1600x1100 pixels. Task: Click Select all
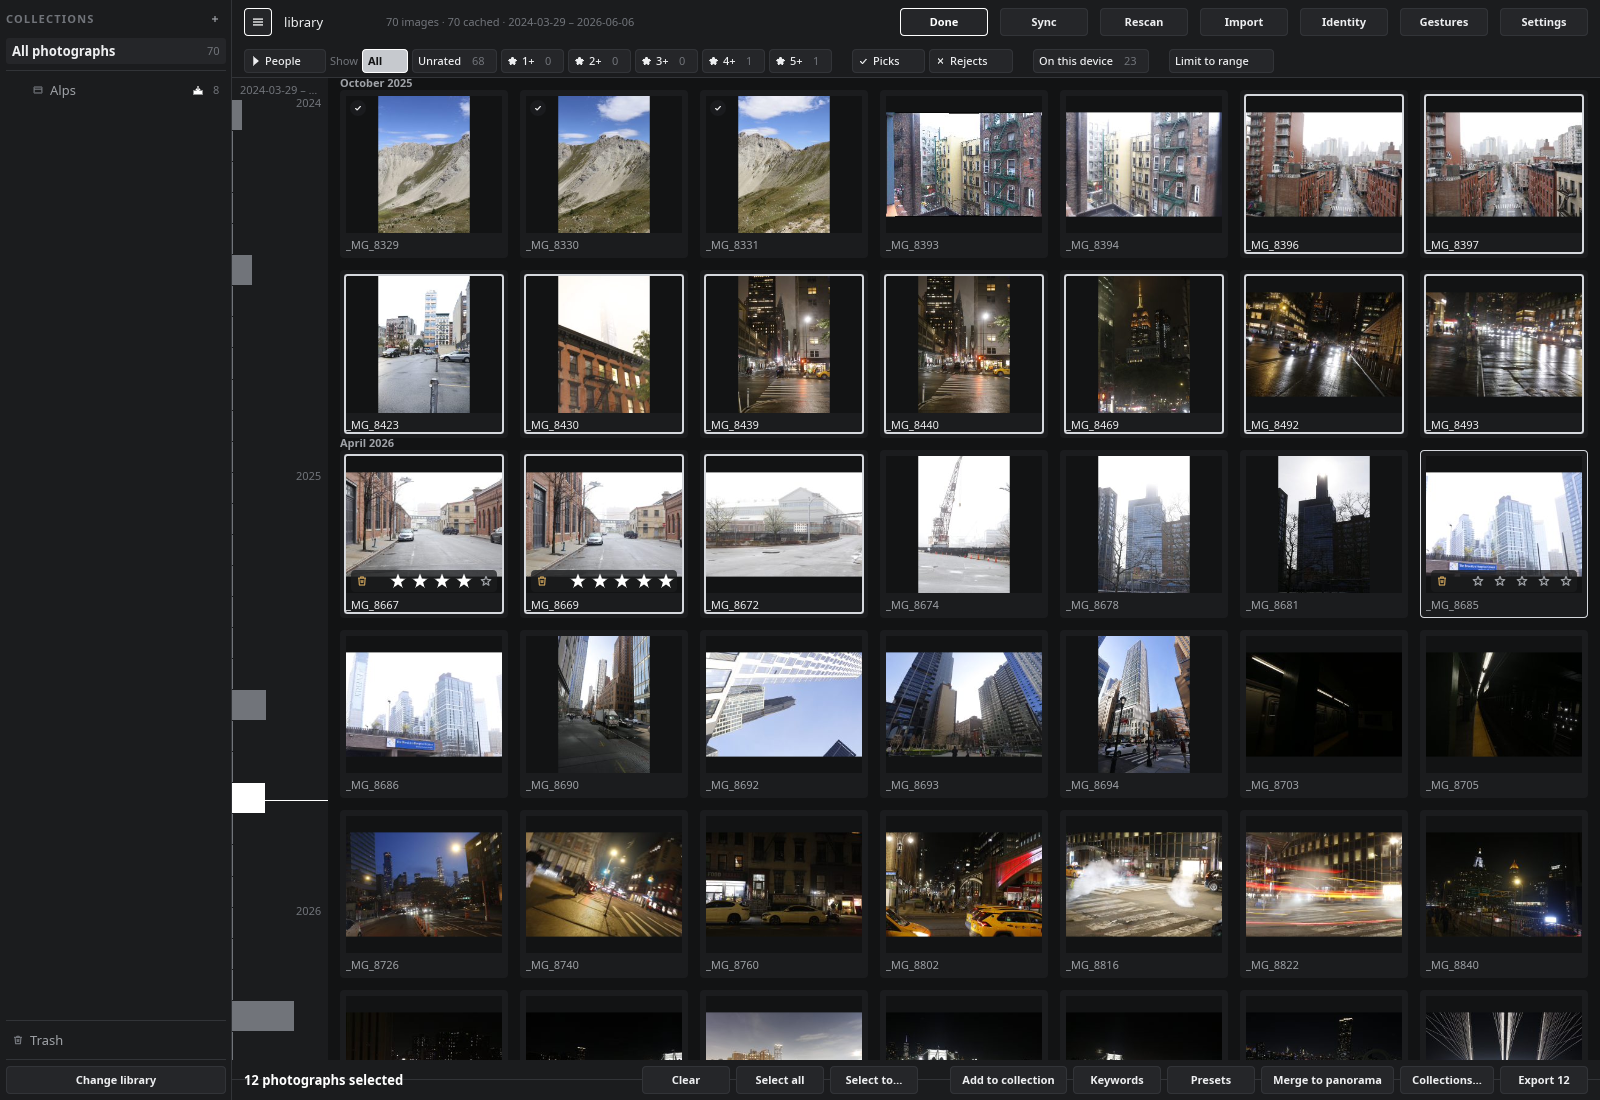click(x=780, y=1080)
